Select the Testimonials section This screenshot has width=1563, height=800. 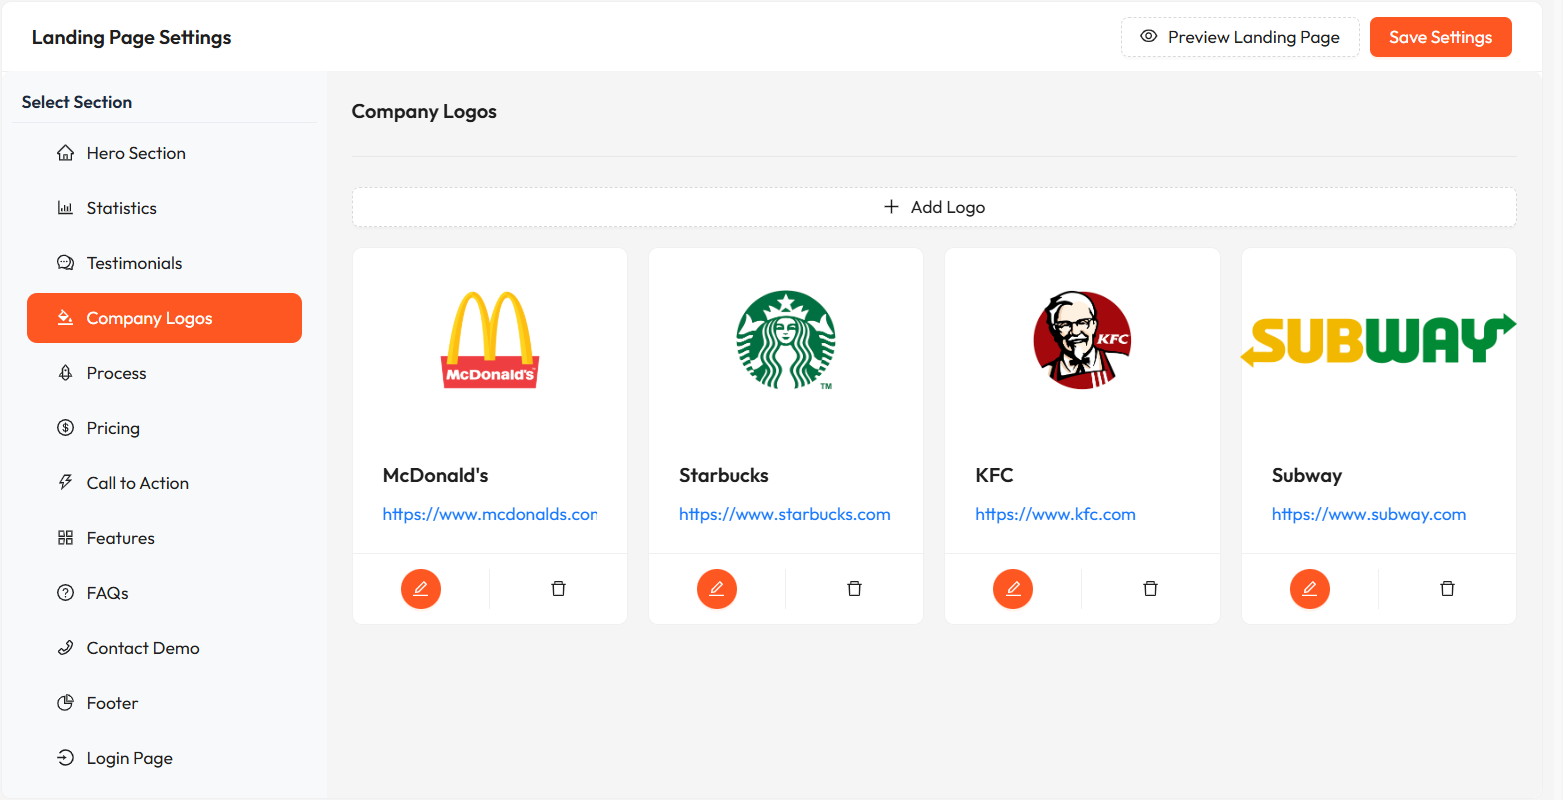(x=164, y=263)
